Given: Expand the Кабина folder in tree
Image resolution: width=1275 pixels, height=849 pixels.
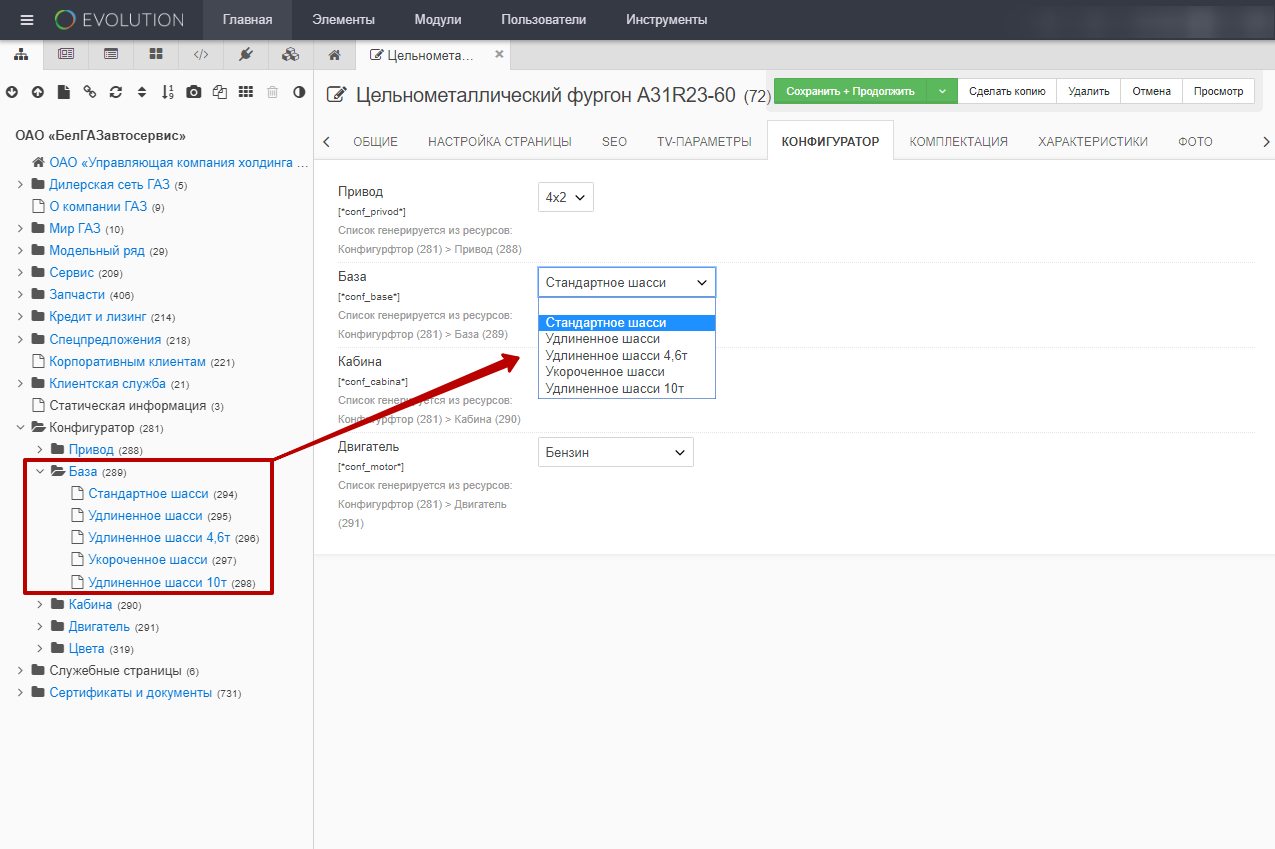Looking at the screenshot, I should [x=40, y=604].
